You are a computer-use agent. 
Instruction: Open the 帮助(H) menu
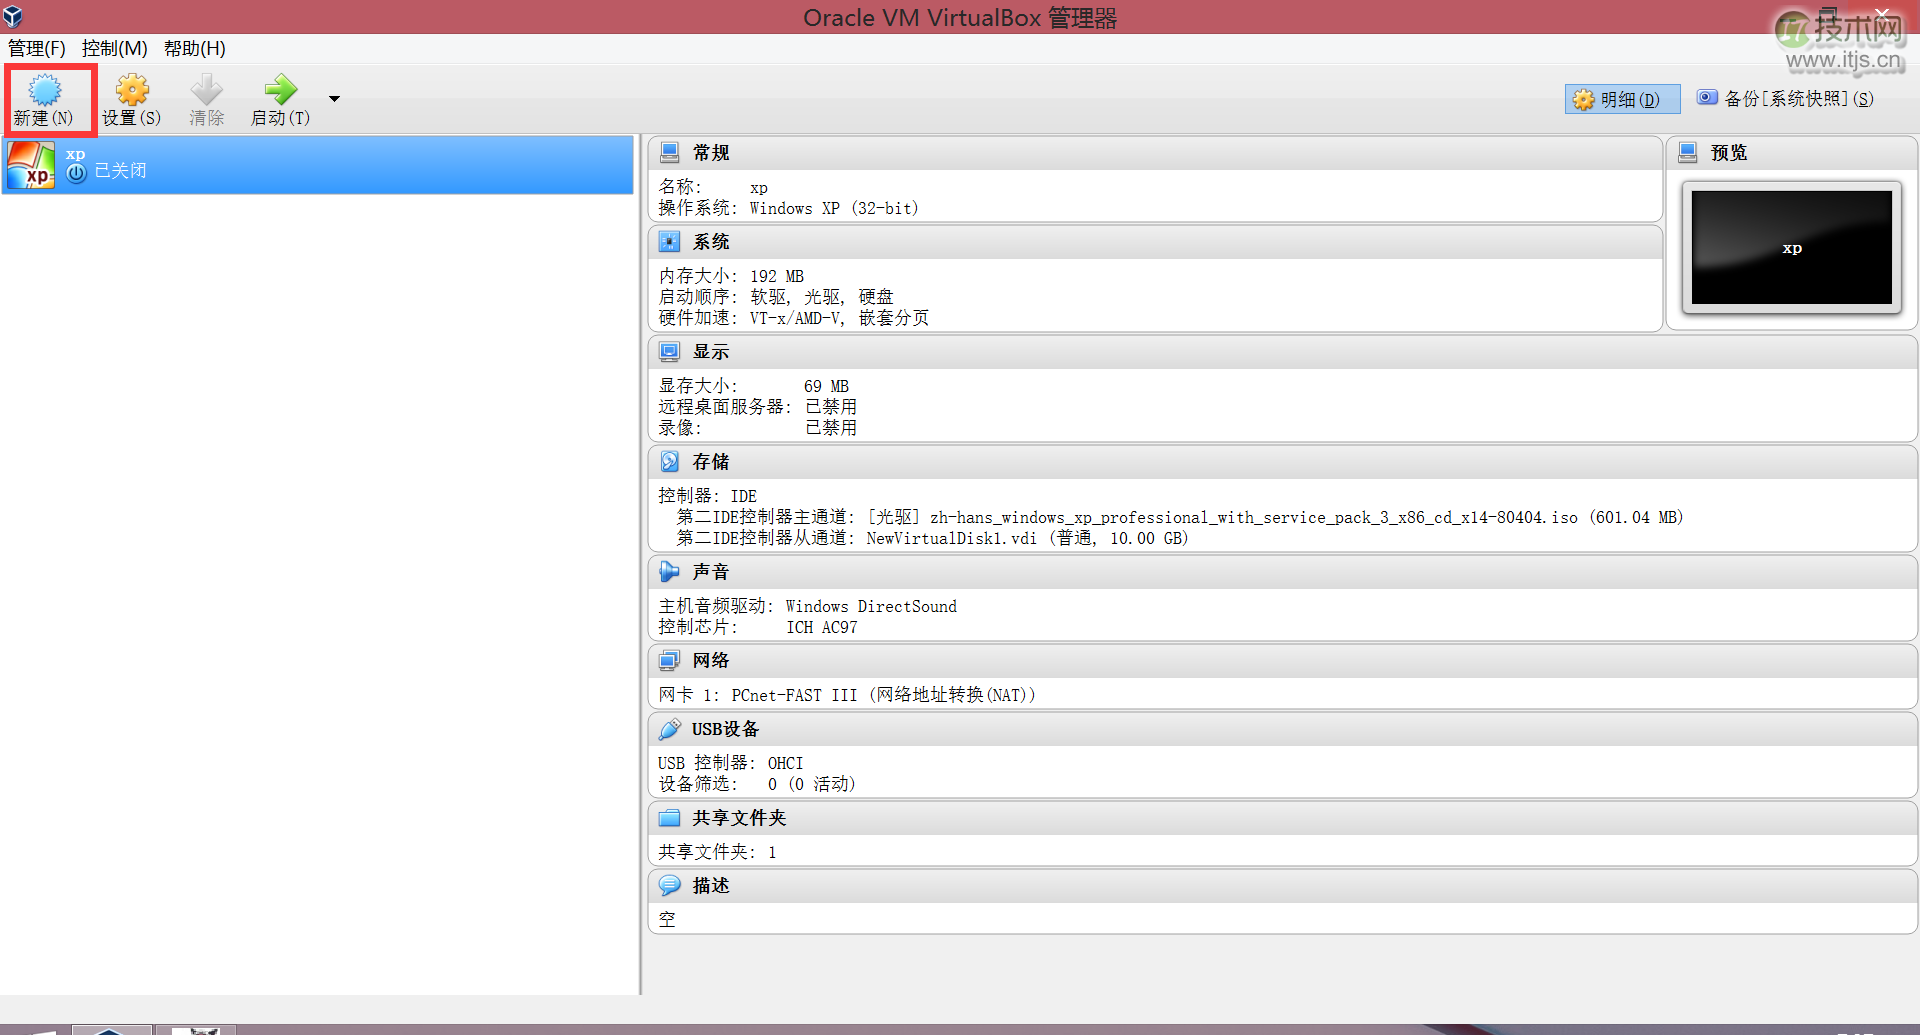click(x=194, y=48)
